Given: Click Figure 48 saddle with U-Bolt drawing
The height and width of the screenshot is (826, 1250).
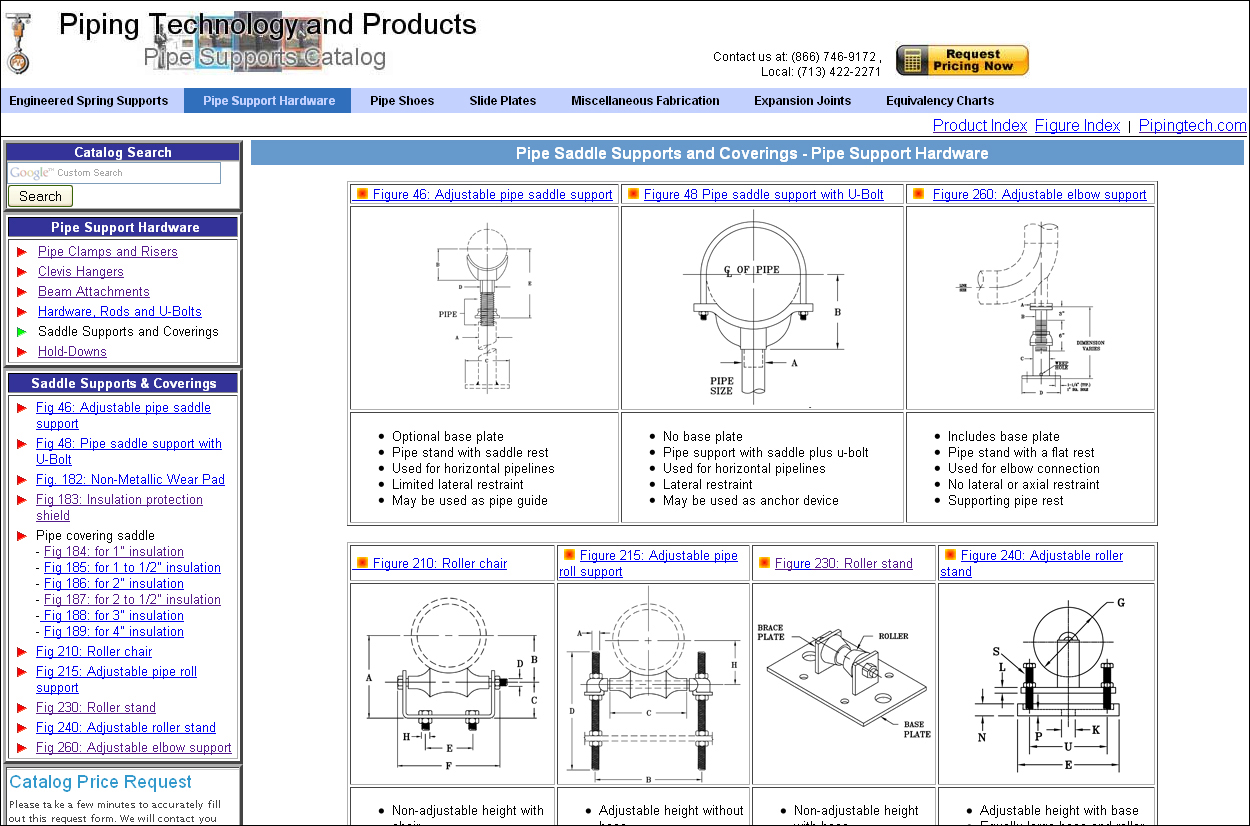Looking at the screenshot, I should click(762, 308).
